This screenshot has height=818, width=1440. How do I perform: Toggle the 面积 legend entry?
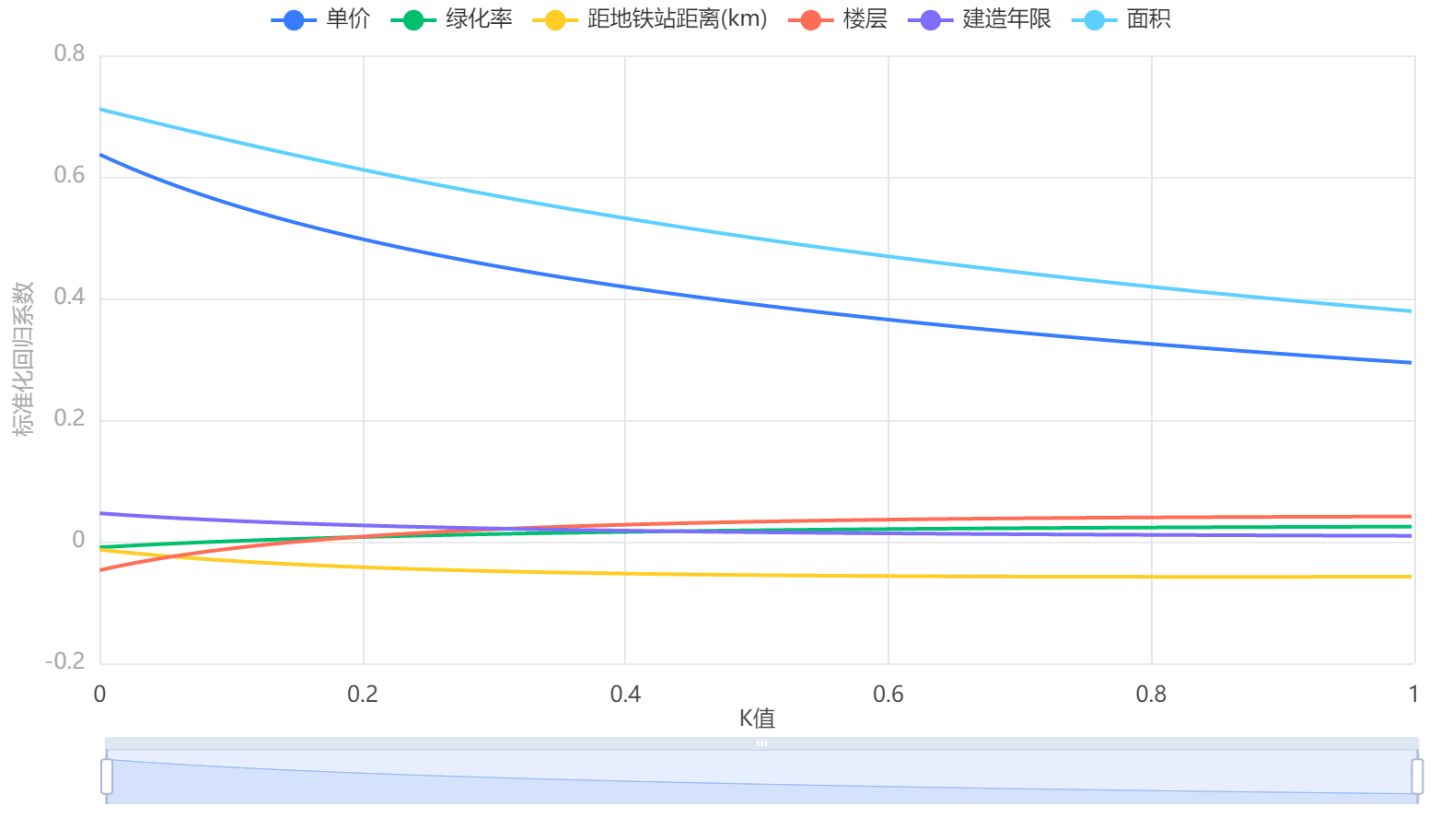pos(1122,19)
